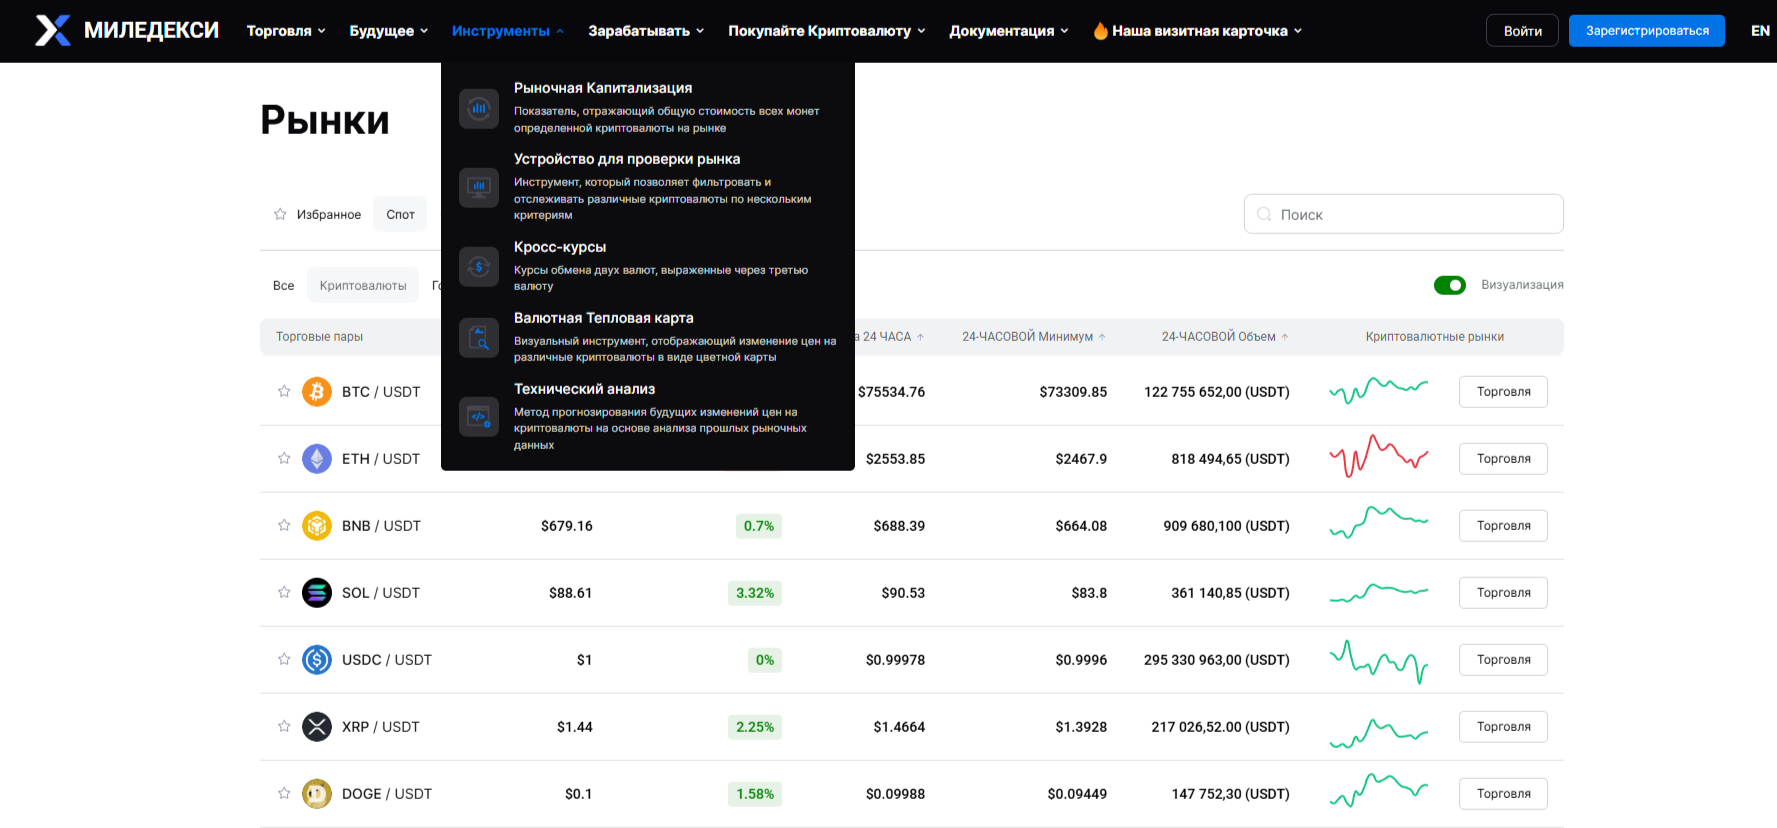Screen dimensions: 1777x828
Task: Select the Спот tab
Action: (400, 214)
